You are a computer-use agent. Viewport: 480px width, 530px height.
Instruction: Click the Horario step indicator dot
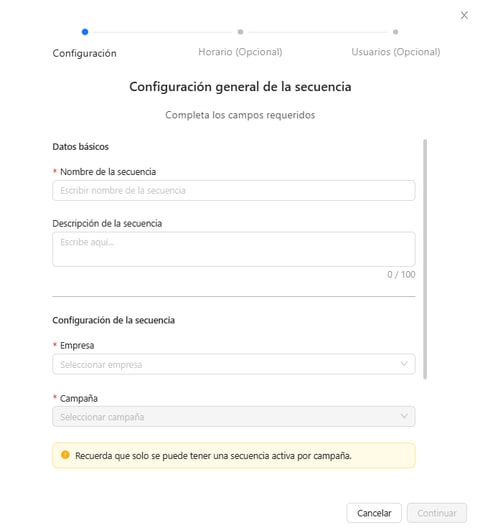pyautogui.click(x=240, y=32)
